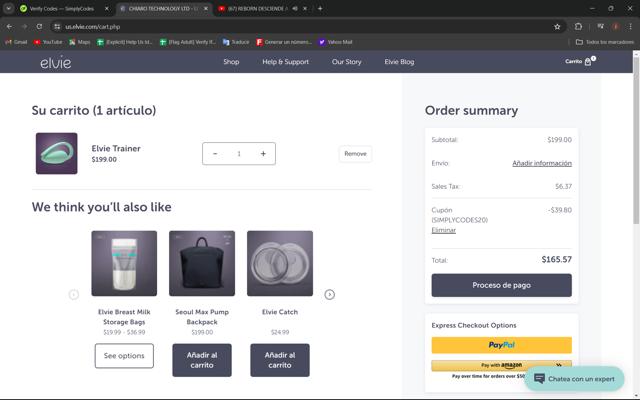Viewport: 640px width, 400px height.
Task: Click the Elvie logo in header
Action: tap(56, 62)
